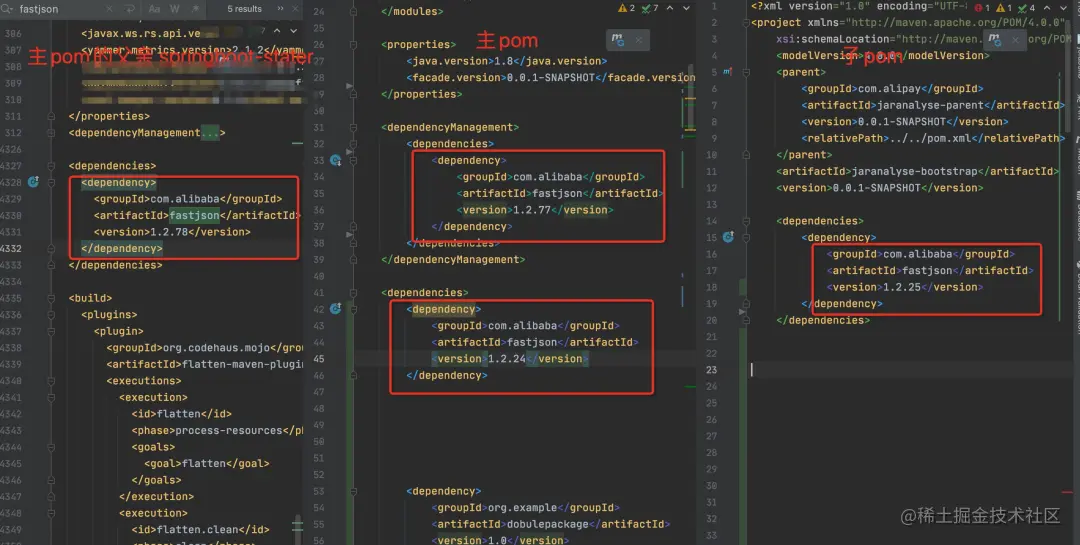Image resolution: width=1080 pixels, height=545 pixels.
Task: Click the warning count 2 in middle editor
Action: pyautogui.click(x=627, y=8)
